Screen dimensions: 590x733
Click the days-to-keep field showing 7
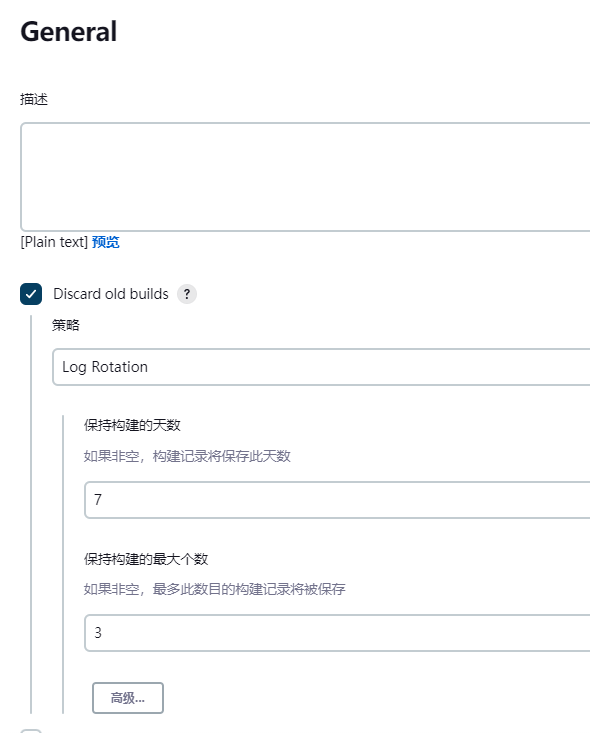[x=337, y=500]
